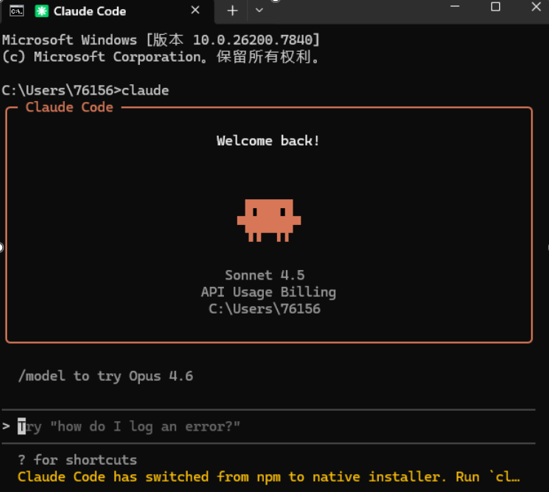The image size is (549, 492).
Task: Click the '? for shortcuts' hint
Action: (77, 460)
